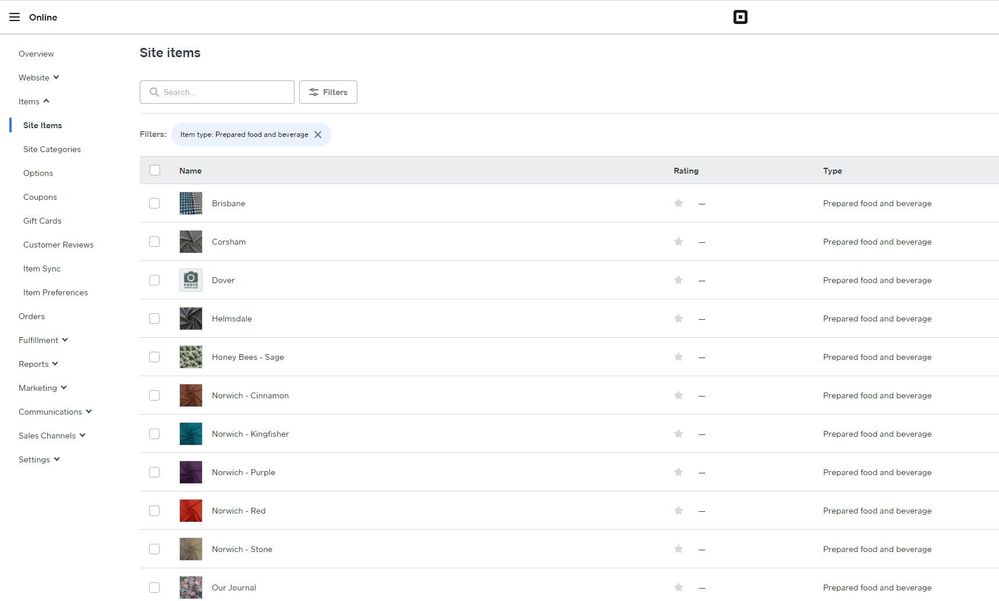Screen dimensions: 999x601
Task: Open the Helmsdale item thumbnail
Action: coord(190,319)
